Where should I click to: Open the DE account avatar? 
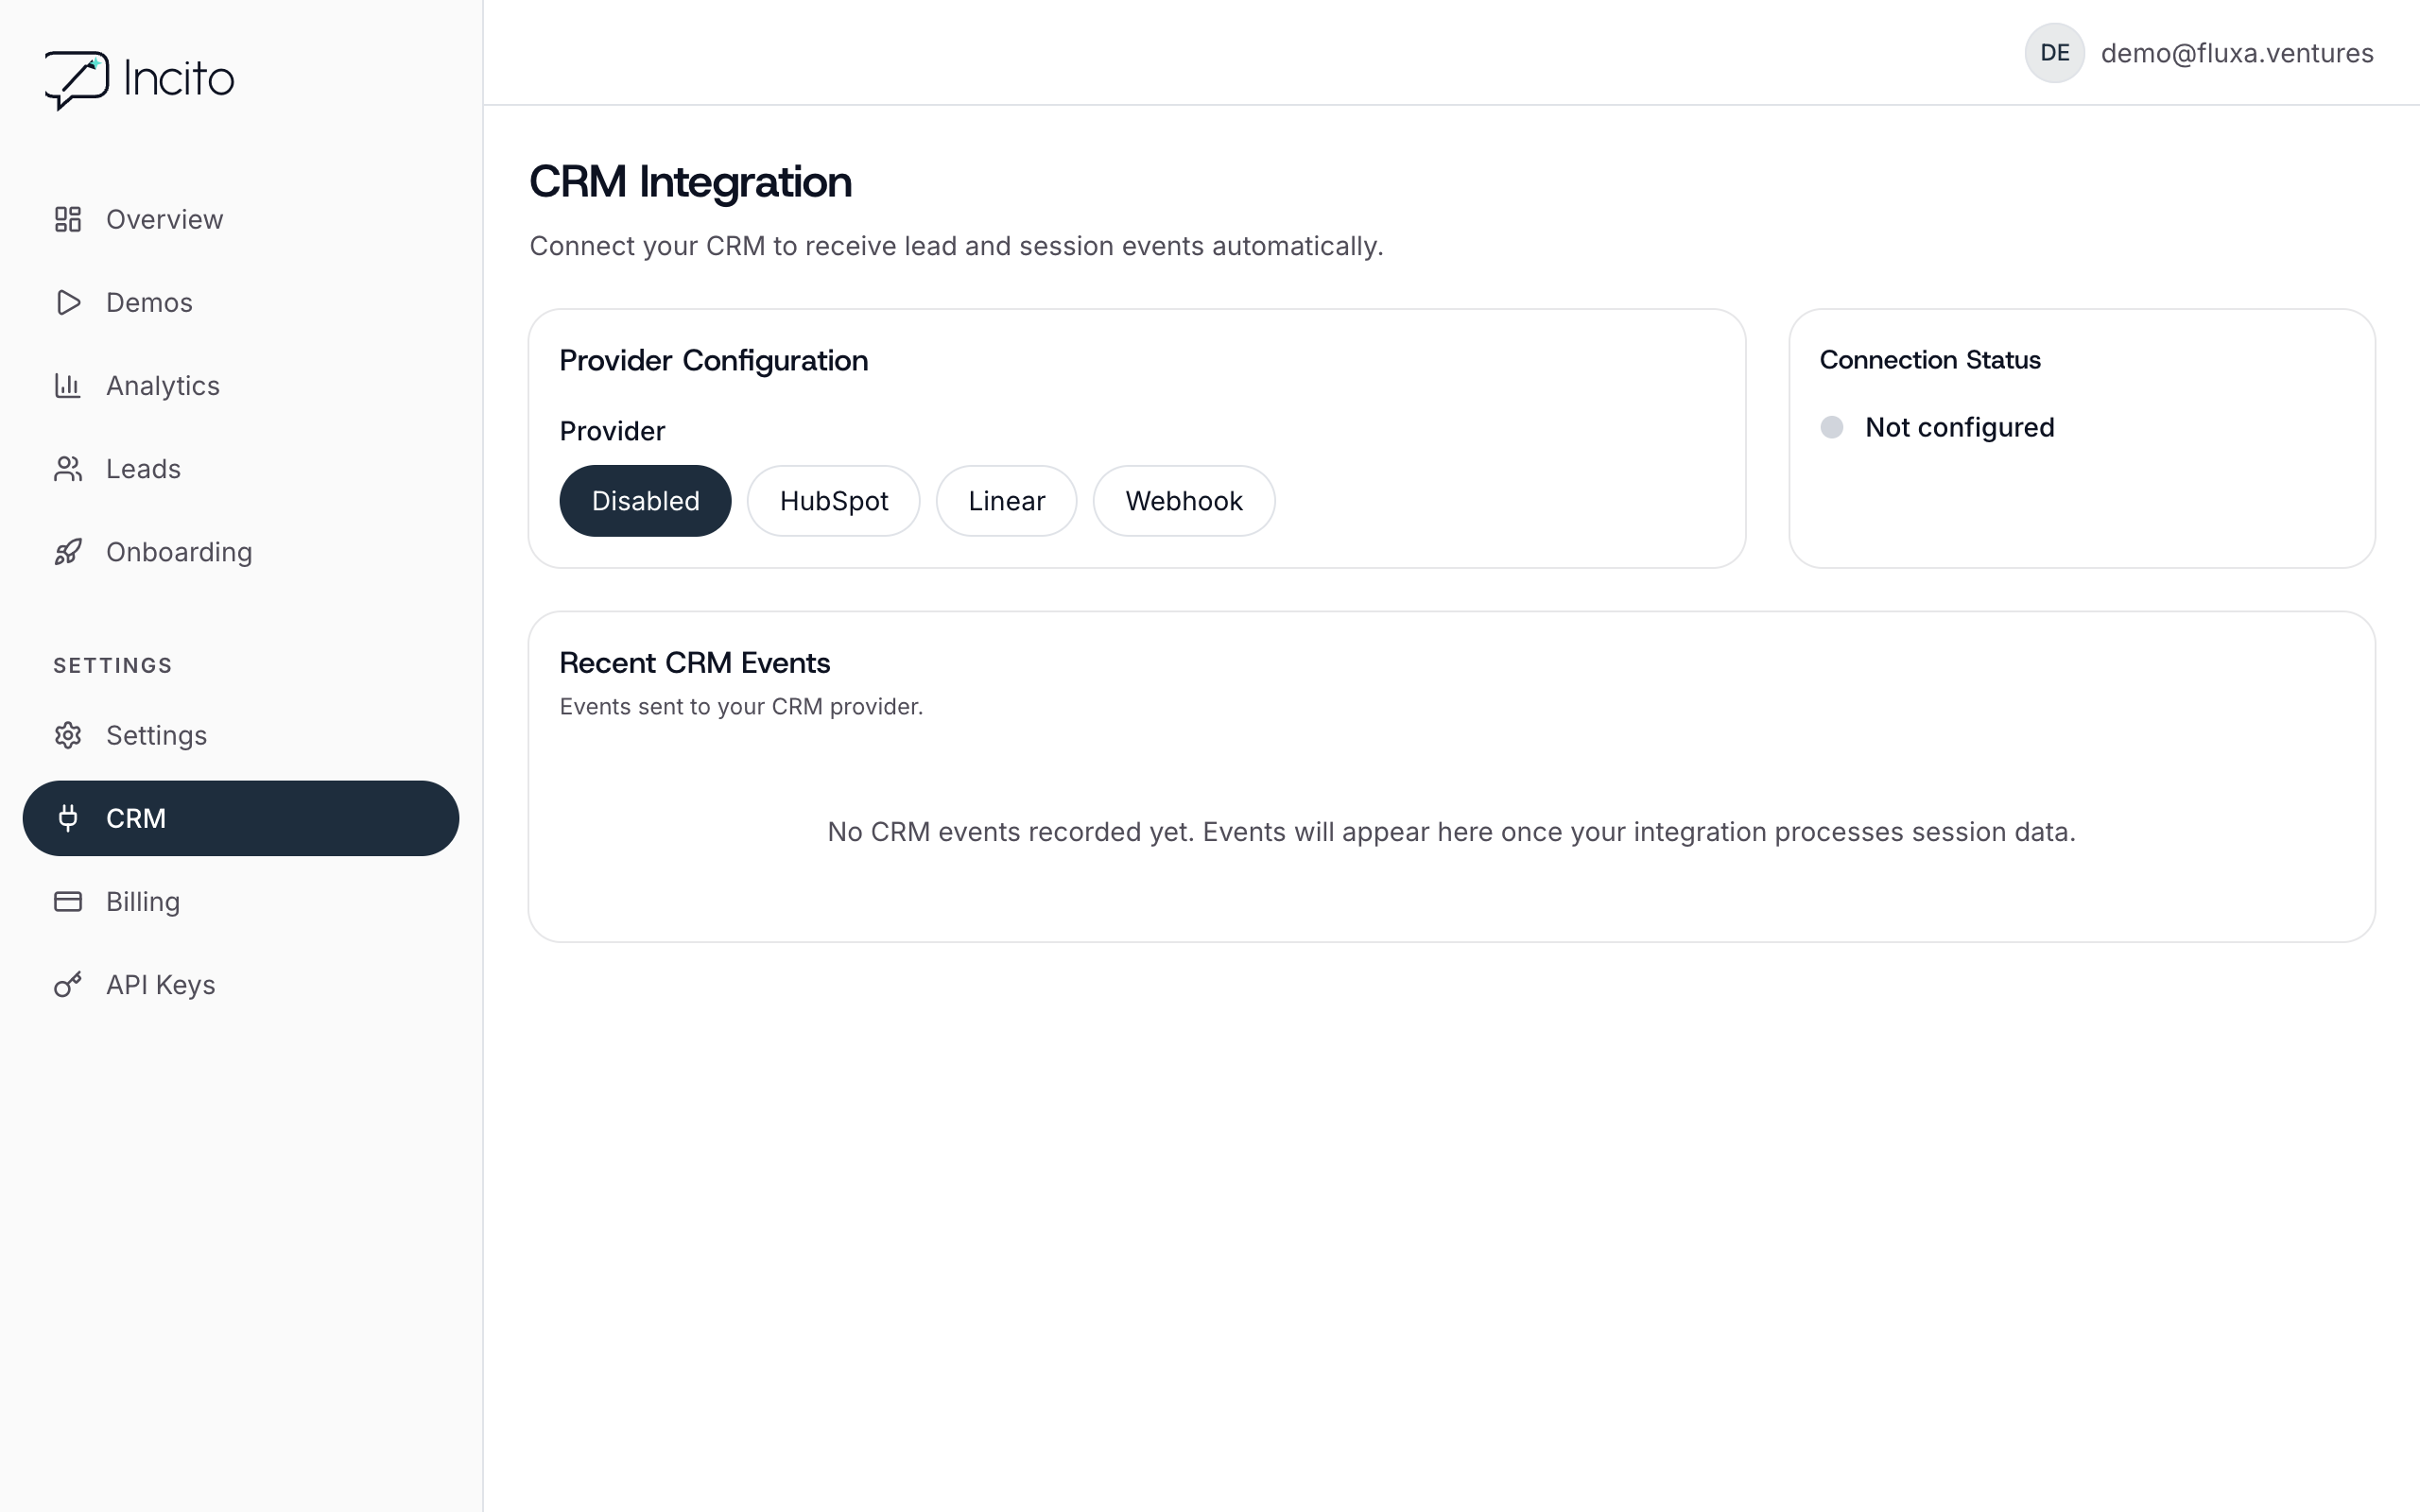[x=2054, y=53]
